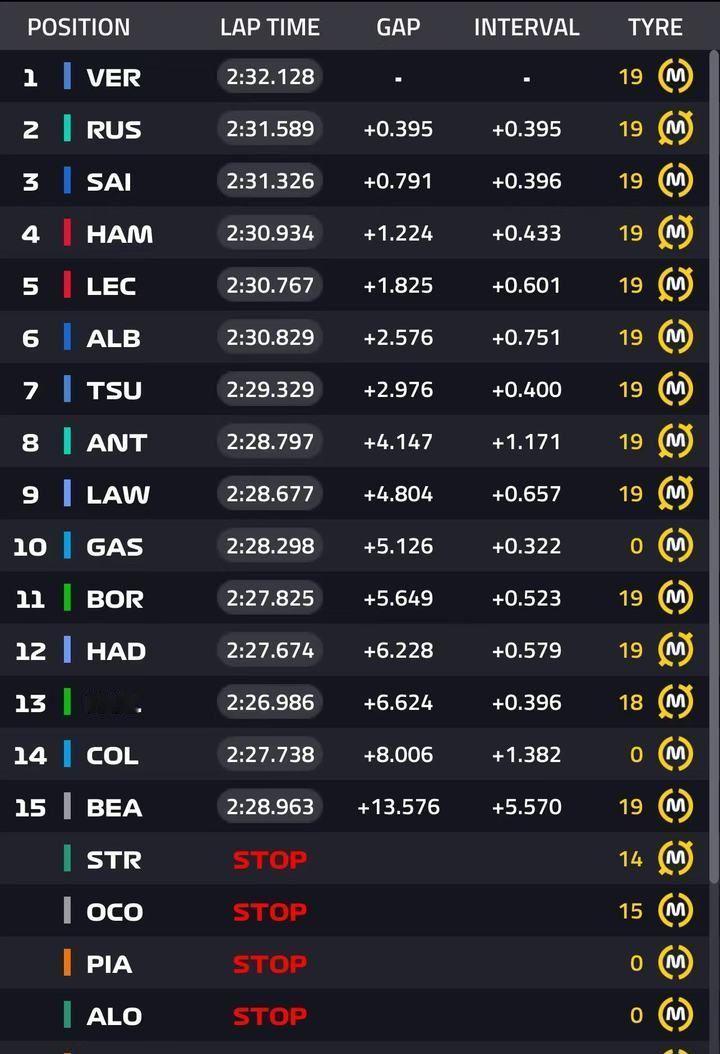Click the TYRE column header

[655, 27]
